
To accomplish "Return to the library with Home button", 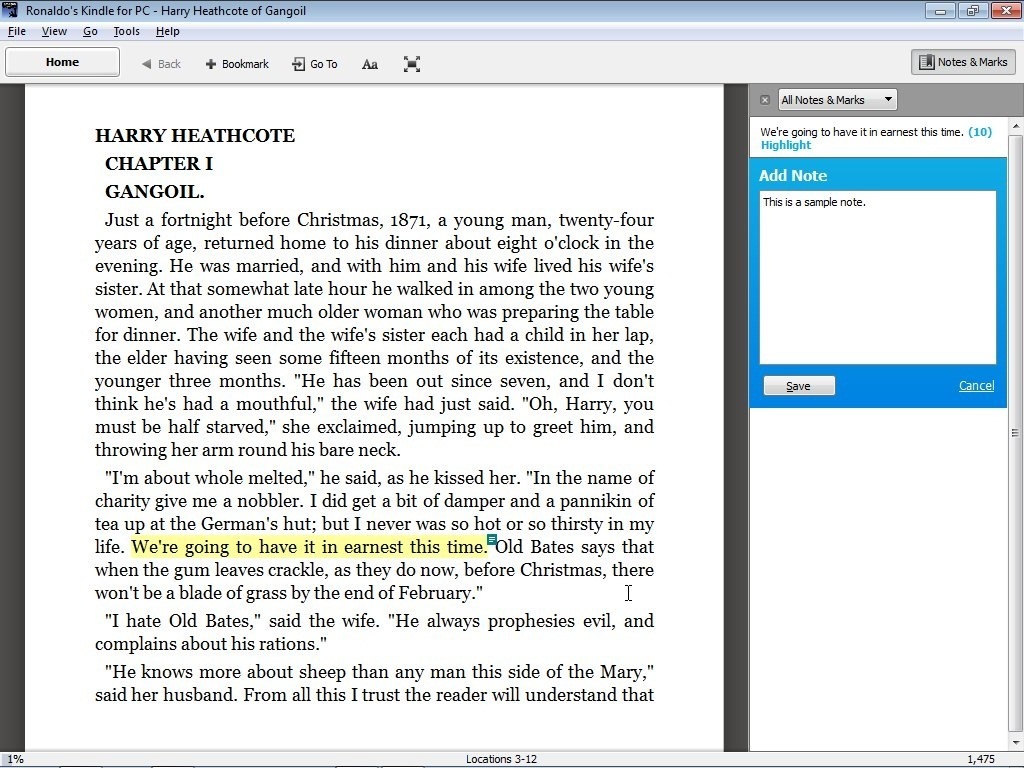I will 62,61.
